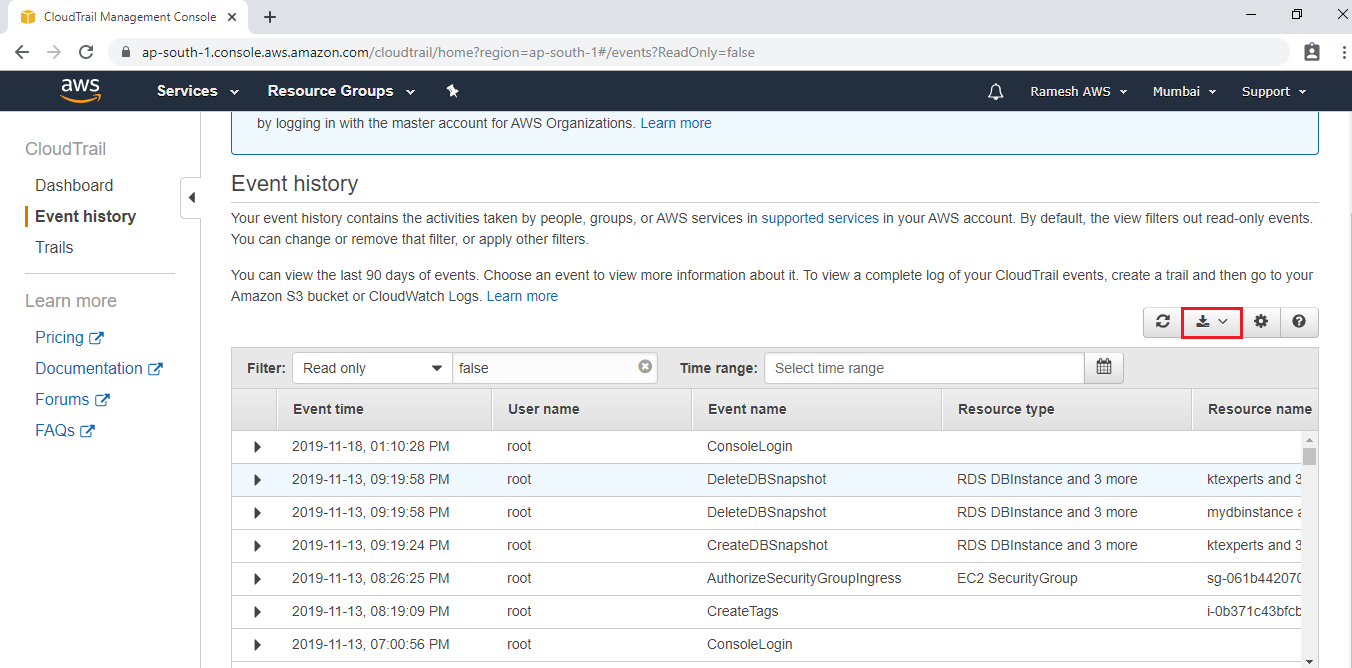Open the Services menu

tap(198, 91)
